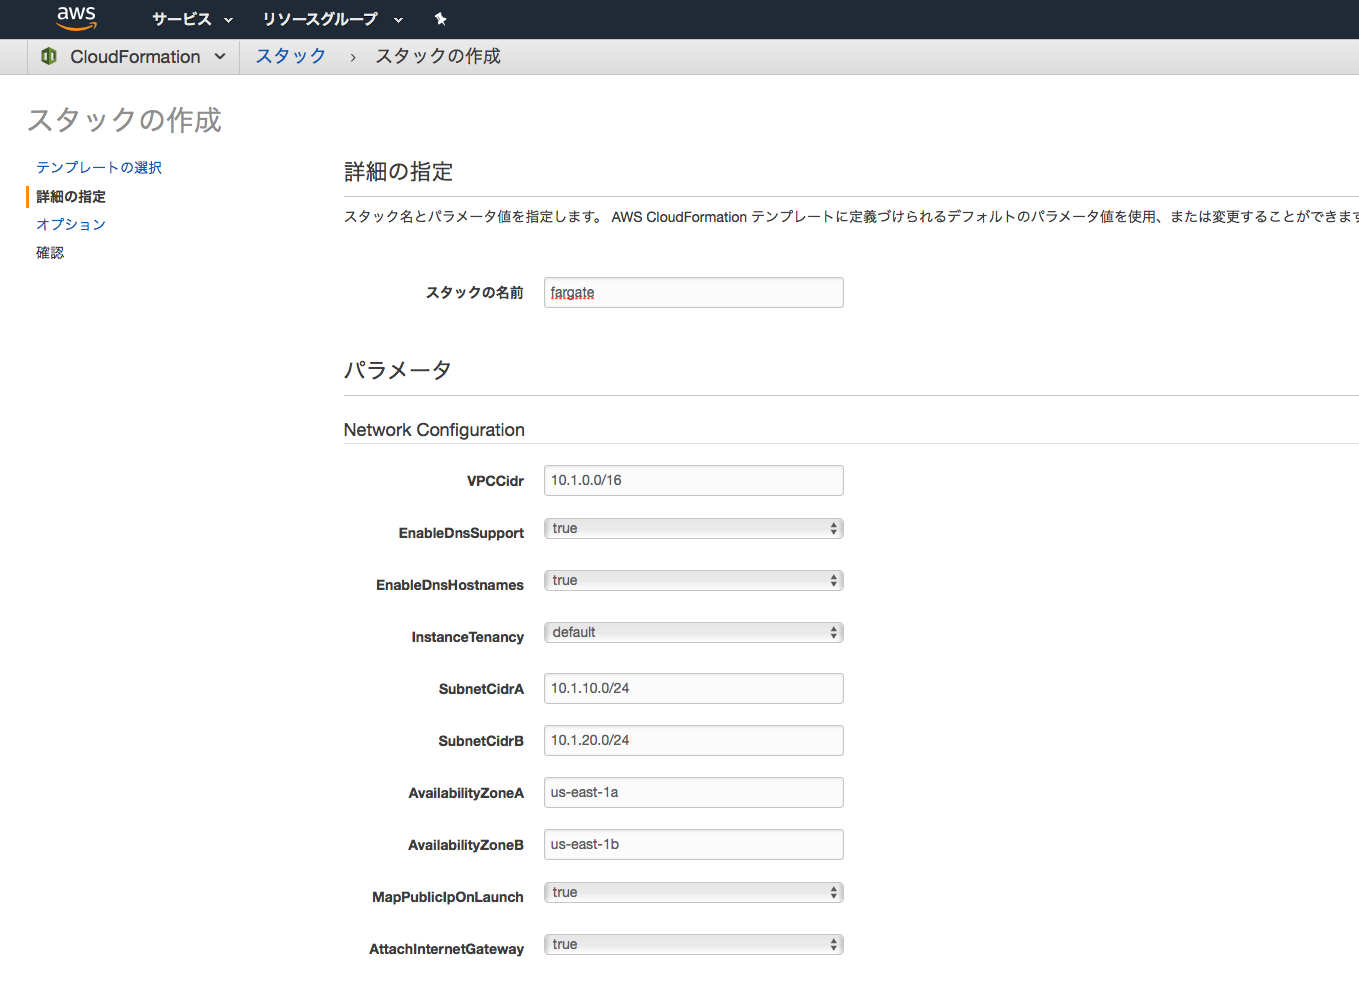This screenshot has width=1359, height=981.
Task: Click the スタック breadcrumb link
Action: tap(290, 56)
